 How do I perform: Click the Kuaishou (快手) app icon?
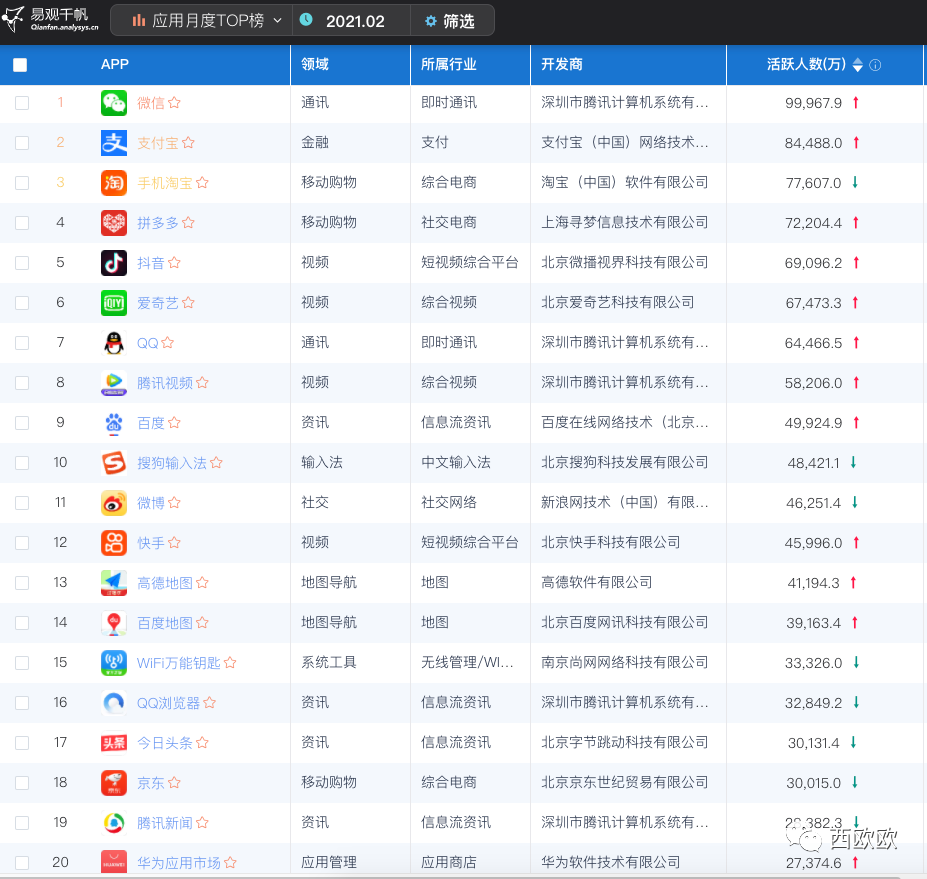[114, 543]
